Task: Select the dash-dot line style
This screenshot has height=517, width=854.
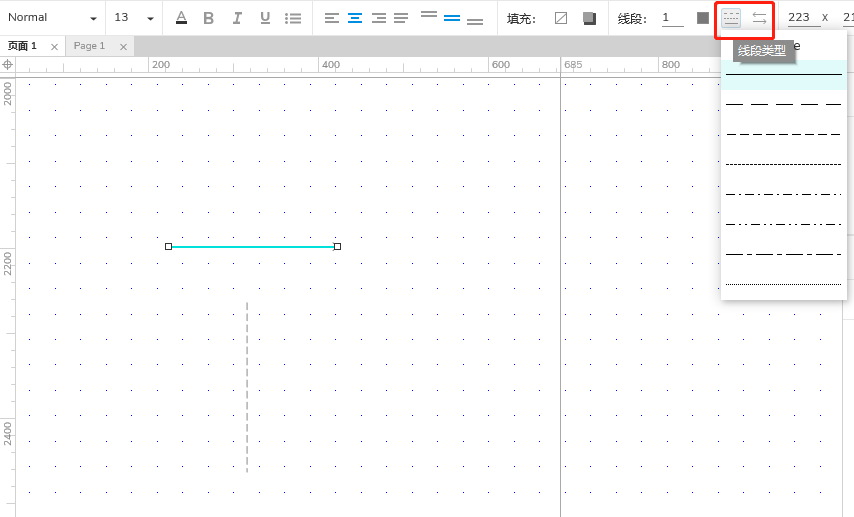Action: pyautogui.click(x=784, y=194)
